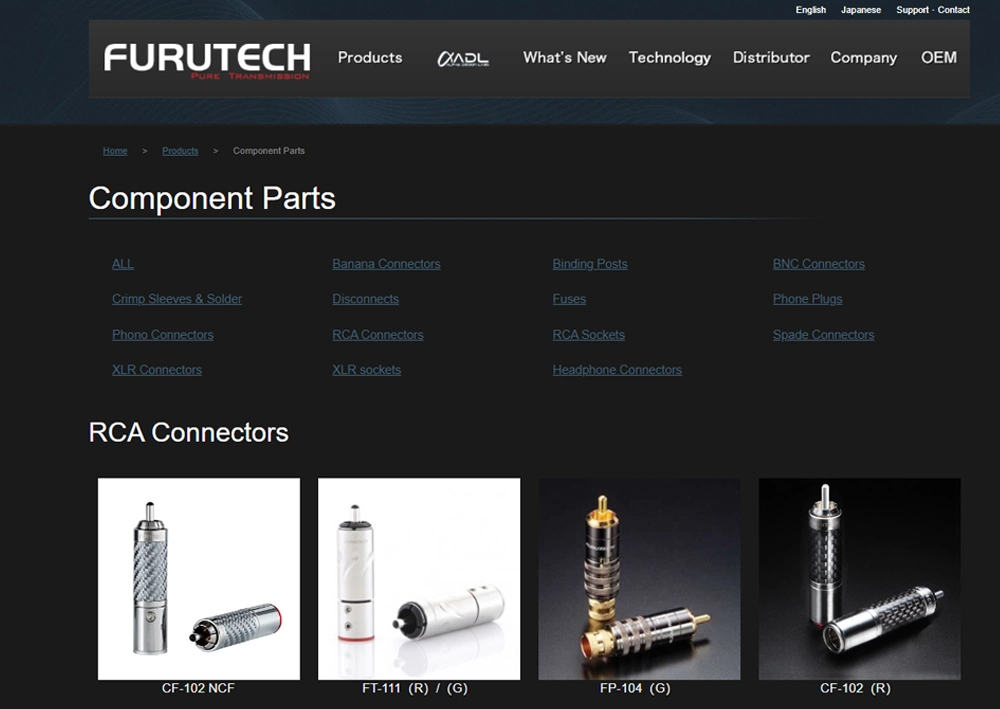The width and height of the screenshot is (1000, 709).
Task: Open Crimp Sleeves & Solder category
Action: pyautogui.click(x=177, y=299)
